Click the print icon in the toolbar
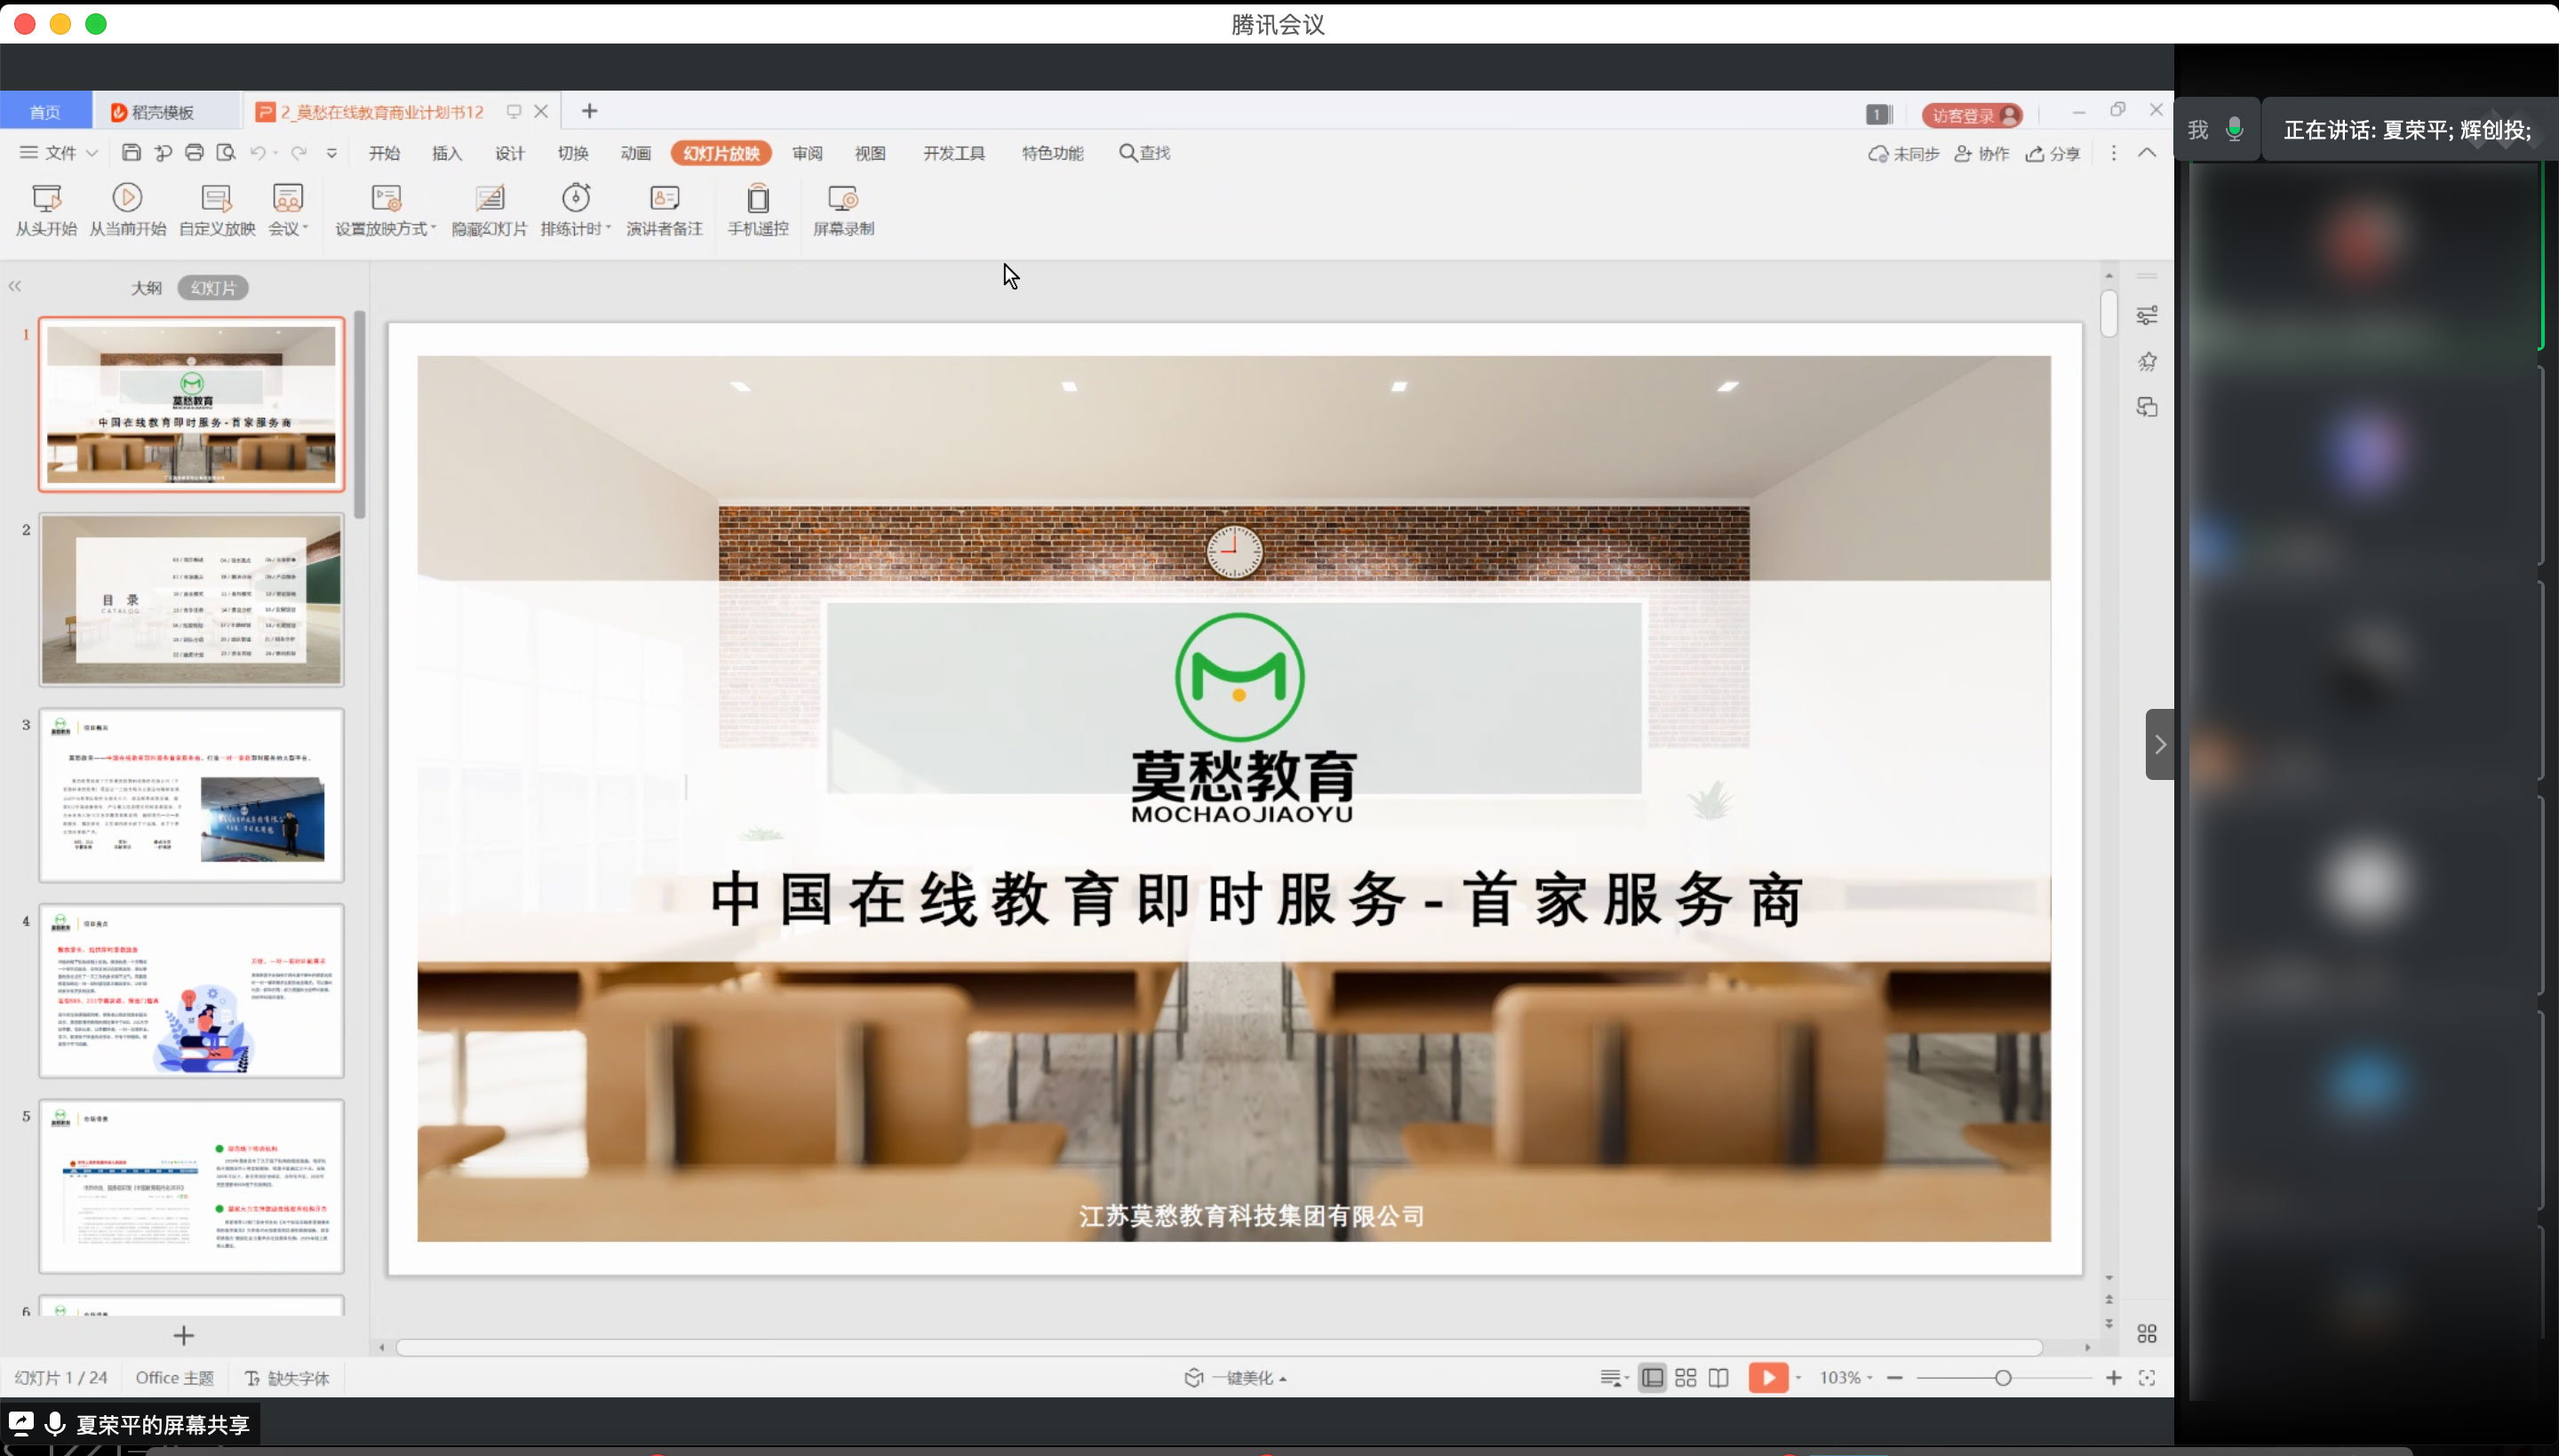 [194, 153]
